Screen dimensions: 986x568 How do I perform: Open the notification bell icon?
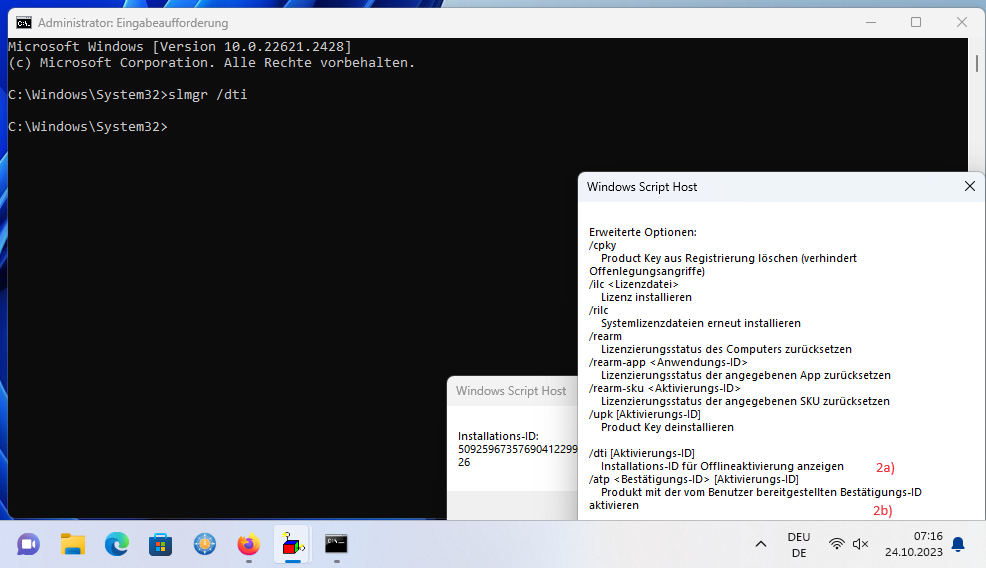tap(958, 544)
